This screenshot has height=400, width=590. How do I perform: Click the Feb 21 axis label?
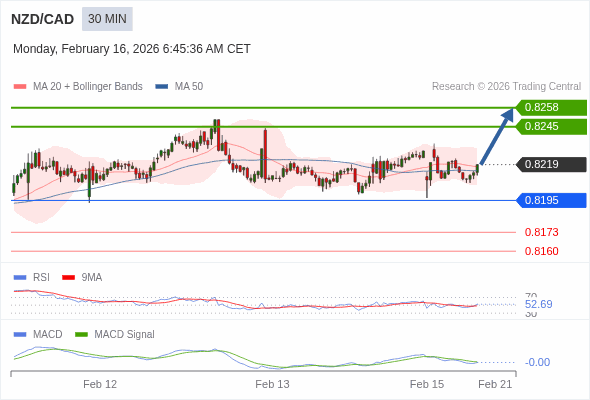[495, 384]
